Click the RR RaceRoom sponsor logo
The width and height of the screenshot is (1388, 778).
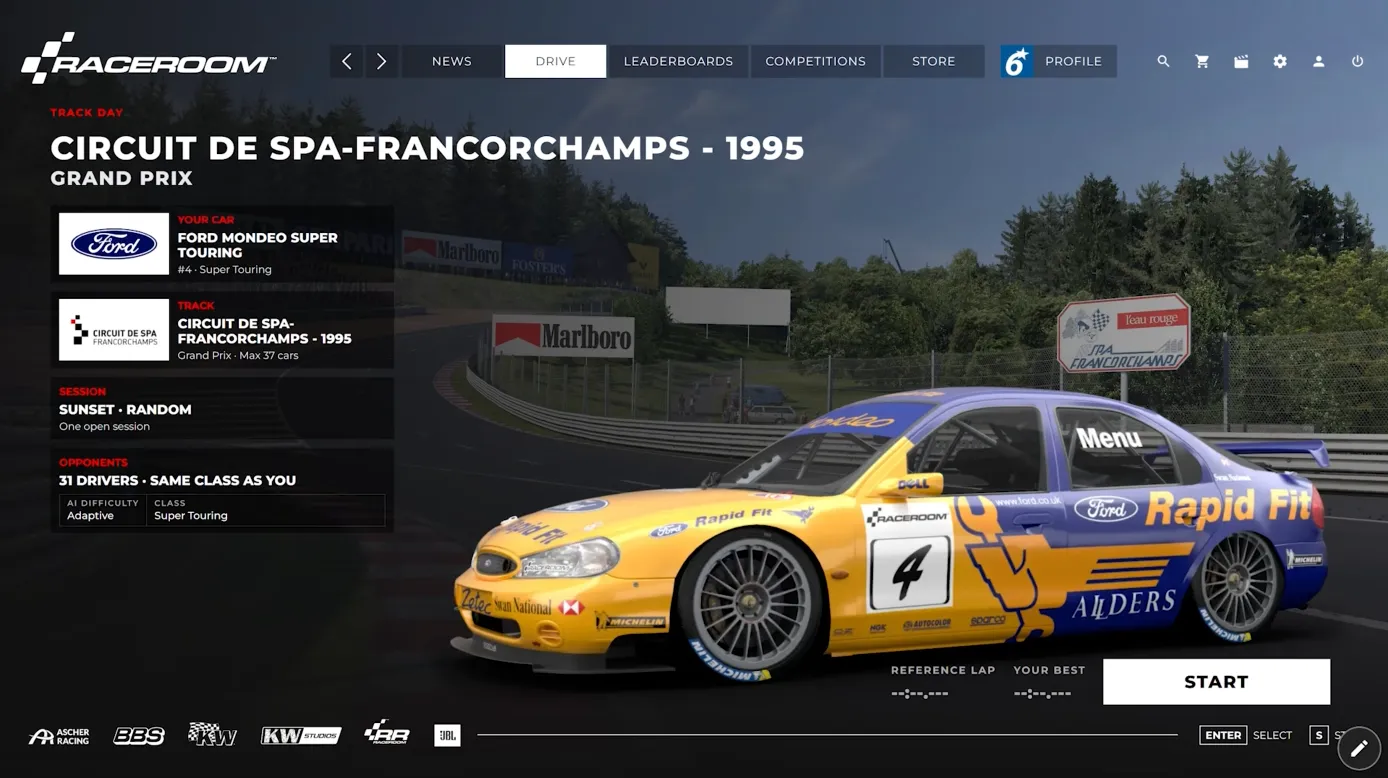(x=387, y=733)
